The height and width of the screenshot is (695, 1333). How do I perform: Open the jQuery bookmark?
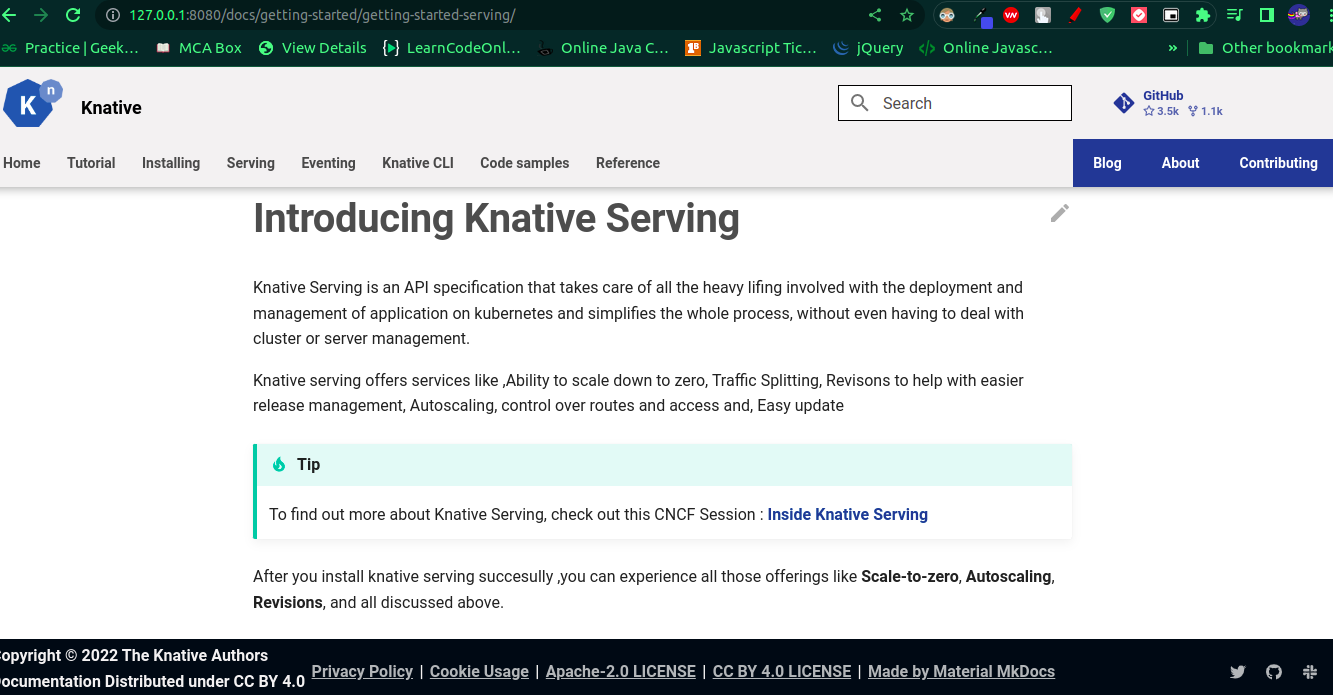(868, 47)
